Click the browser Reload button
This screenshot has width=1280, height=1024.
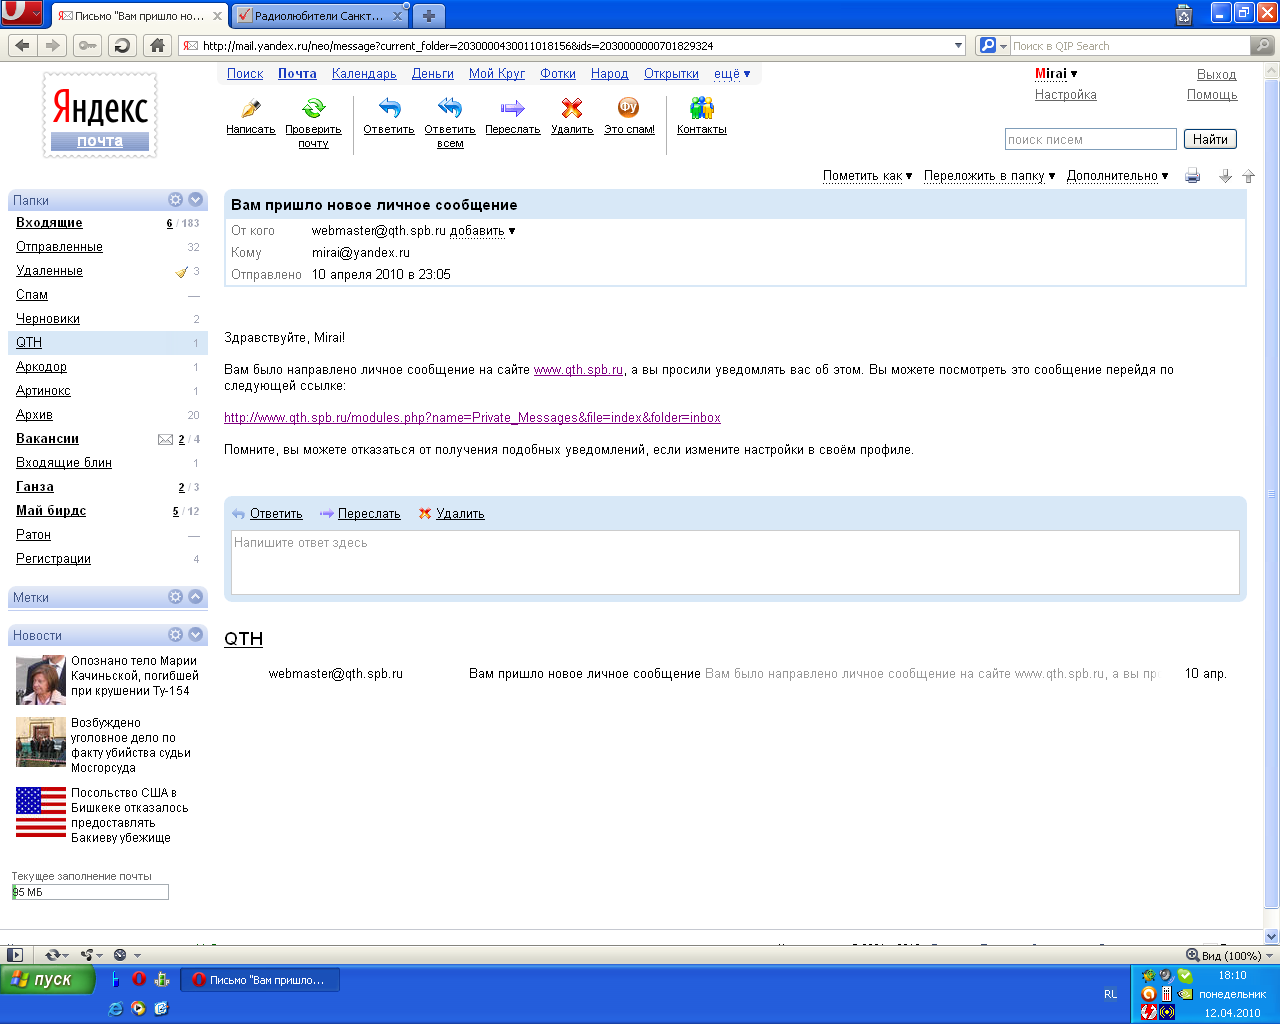point(122,45)
